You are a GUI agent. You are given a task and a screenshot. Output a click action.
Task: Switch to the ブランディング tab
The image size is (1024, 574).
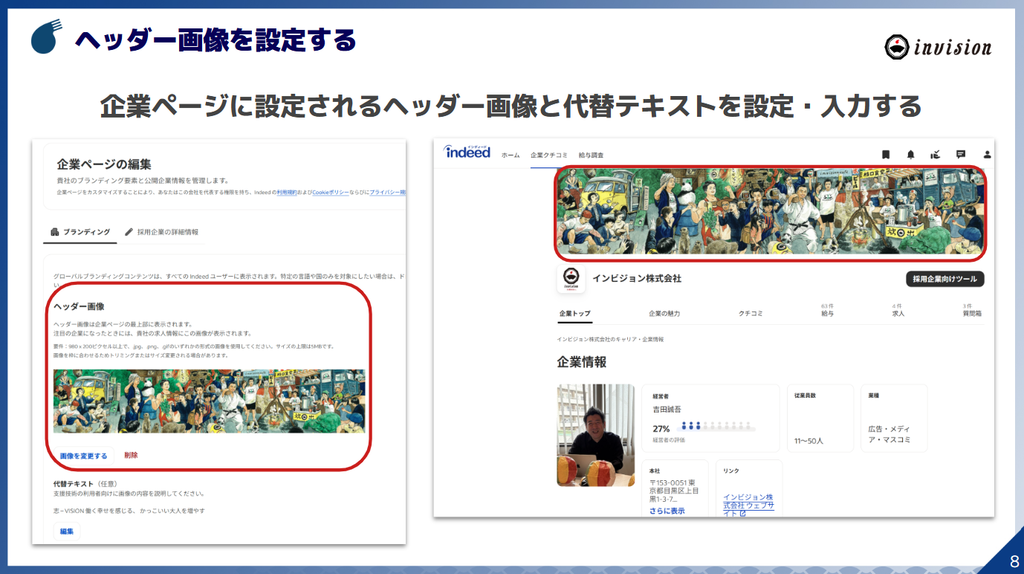(x=80, y=232)
